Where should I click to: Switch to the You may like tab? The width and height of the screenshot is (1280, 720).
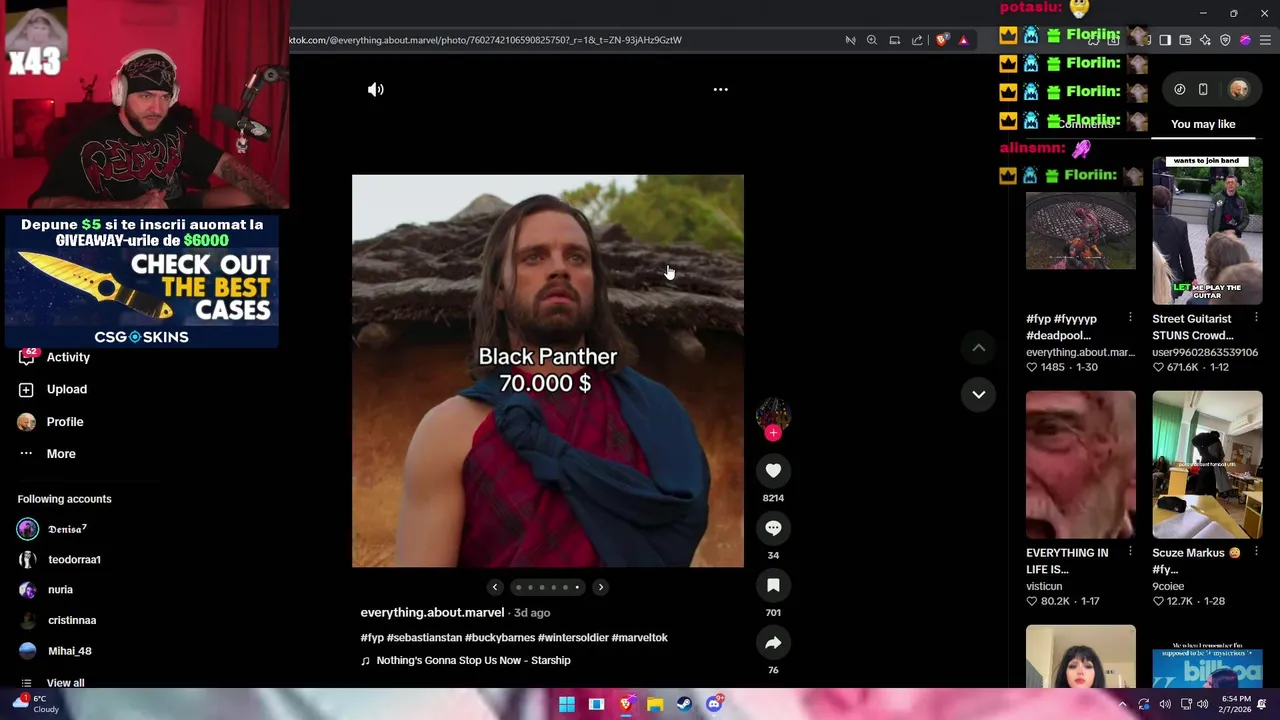click(1203, 124)
